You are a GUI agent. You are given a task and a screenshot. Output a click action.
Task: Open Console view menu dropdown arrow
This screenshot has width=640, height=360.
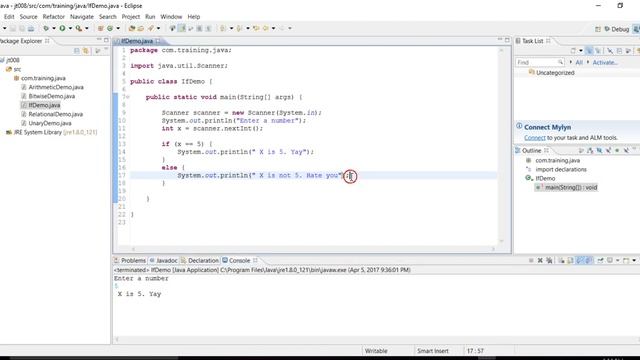coord(634,260)
